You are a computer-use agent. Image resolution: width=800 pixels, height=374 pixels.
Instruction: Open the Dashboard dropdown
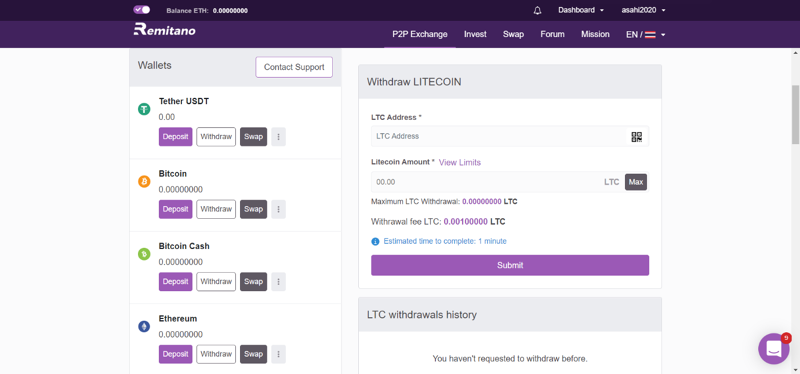coord(581,10)
